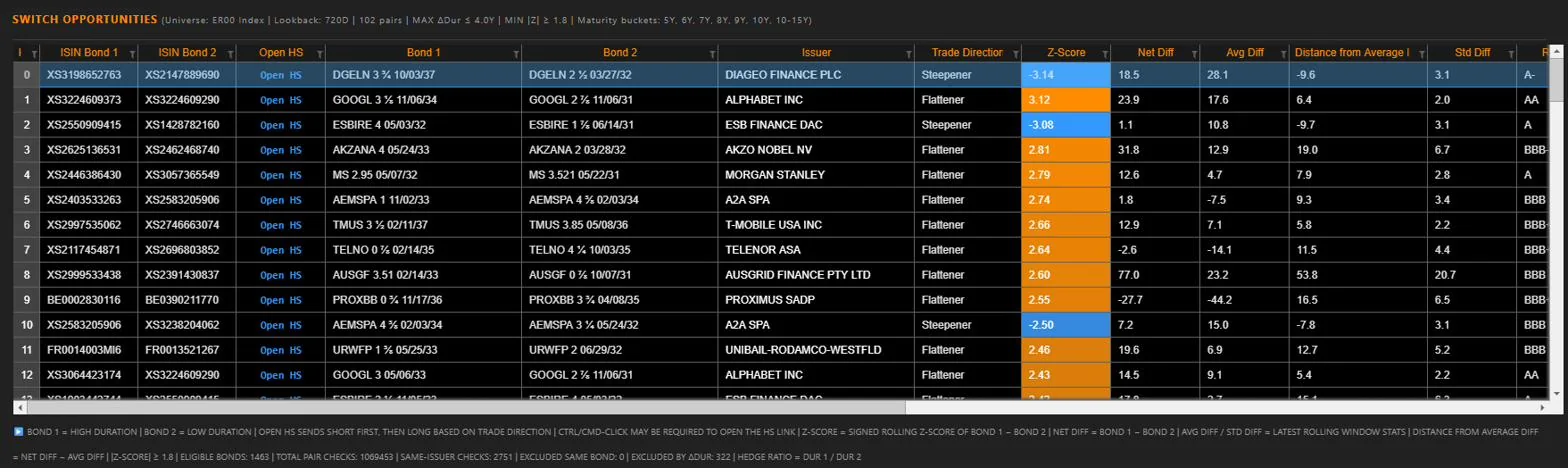Select bond cell URWFP 1 ⅜ 05/25/33
Image resolution: width=1568 pixels, height=476 pixels.
tap(424, 350)
